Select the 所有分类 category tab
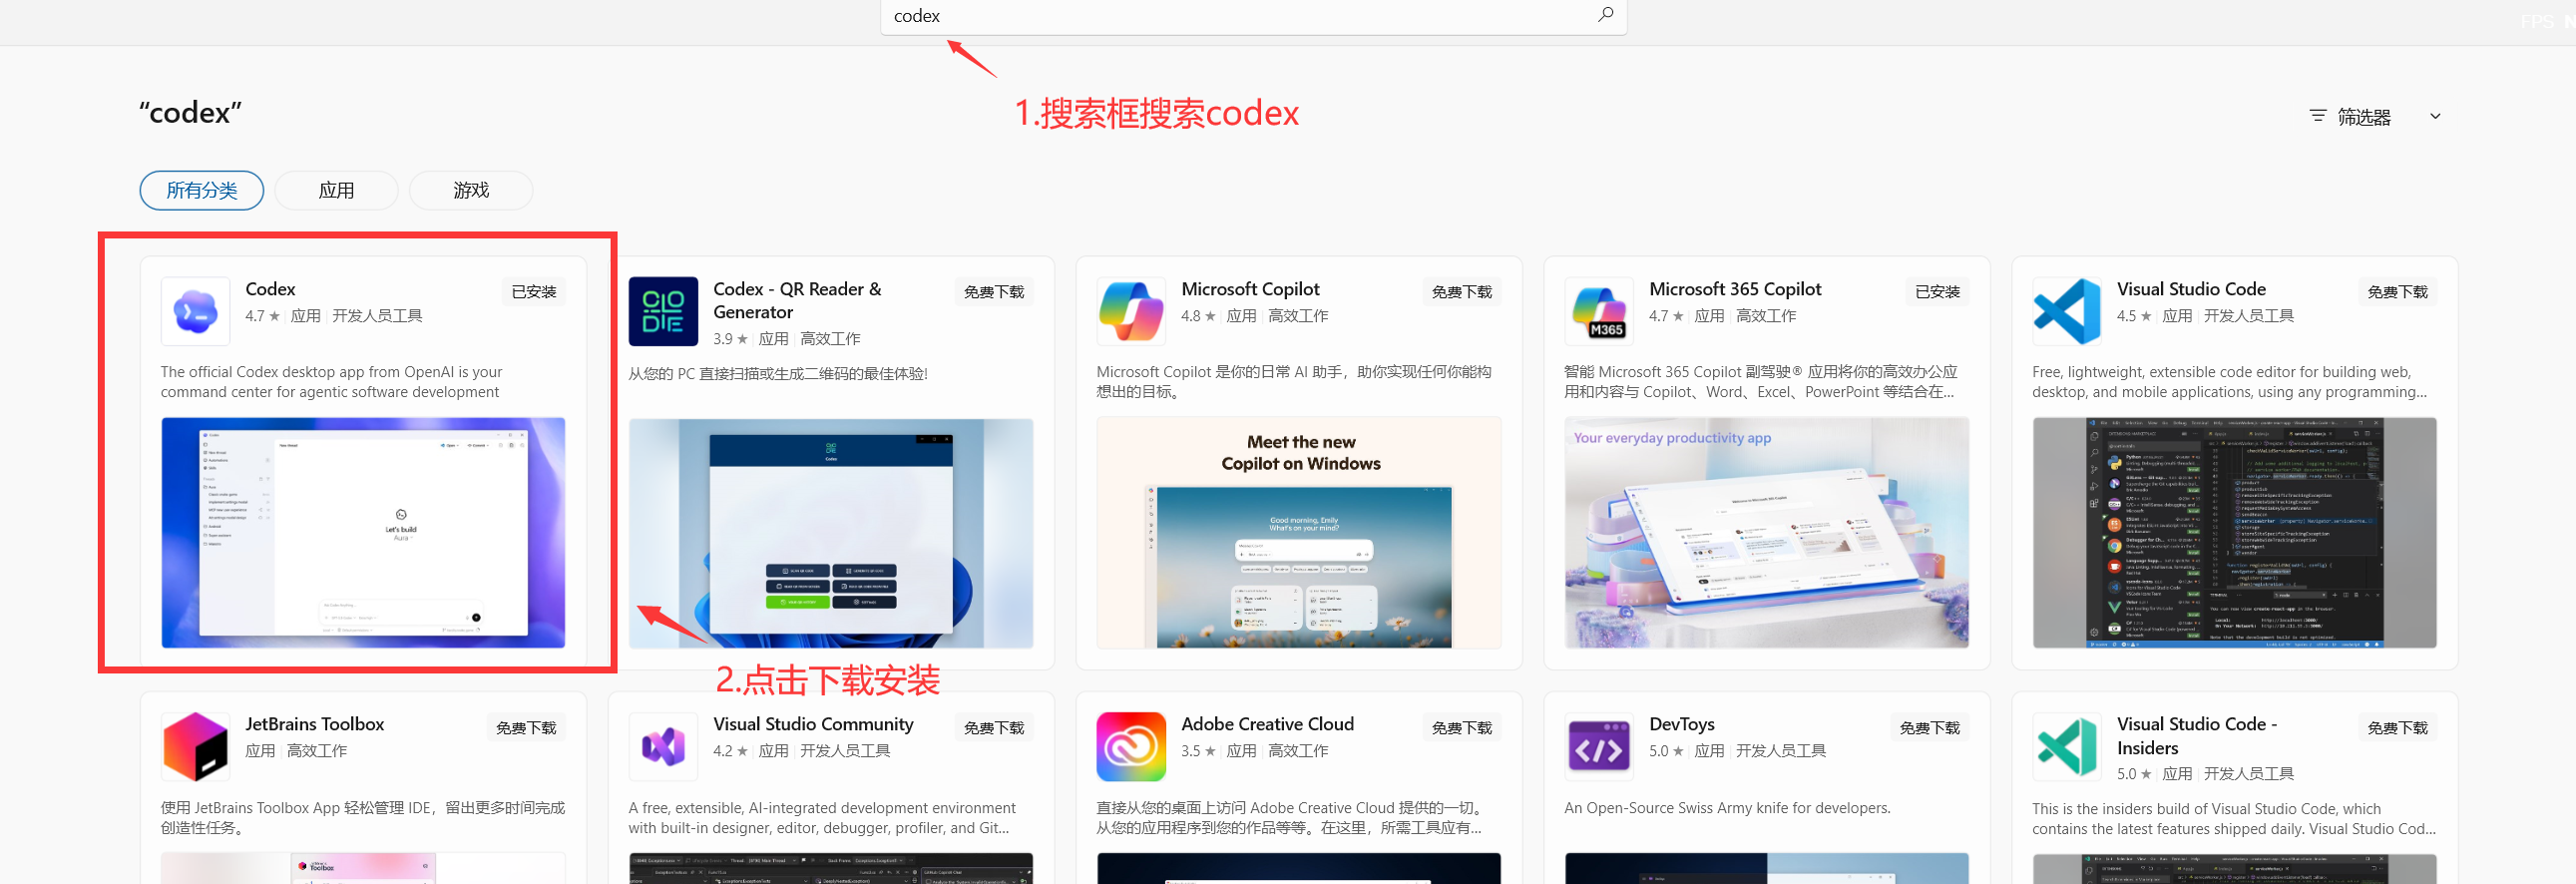Screen dimensions: 2576x884 [202, 190]
